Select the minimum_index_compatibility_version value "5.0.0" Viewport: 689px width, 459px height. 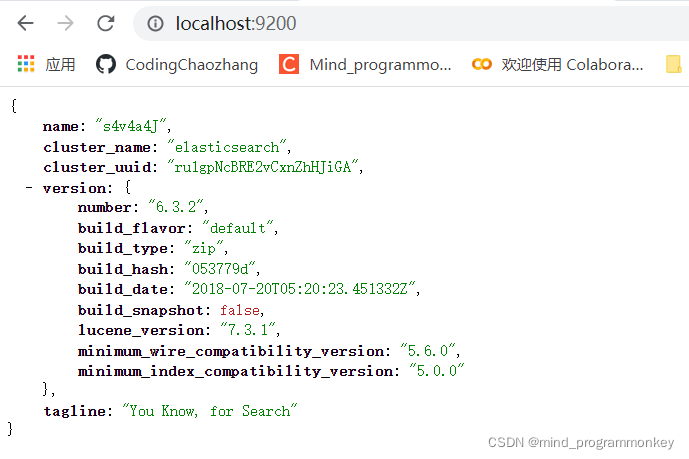pos(437,371)
